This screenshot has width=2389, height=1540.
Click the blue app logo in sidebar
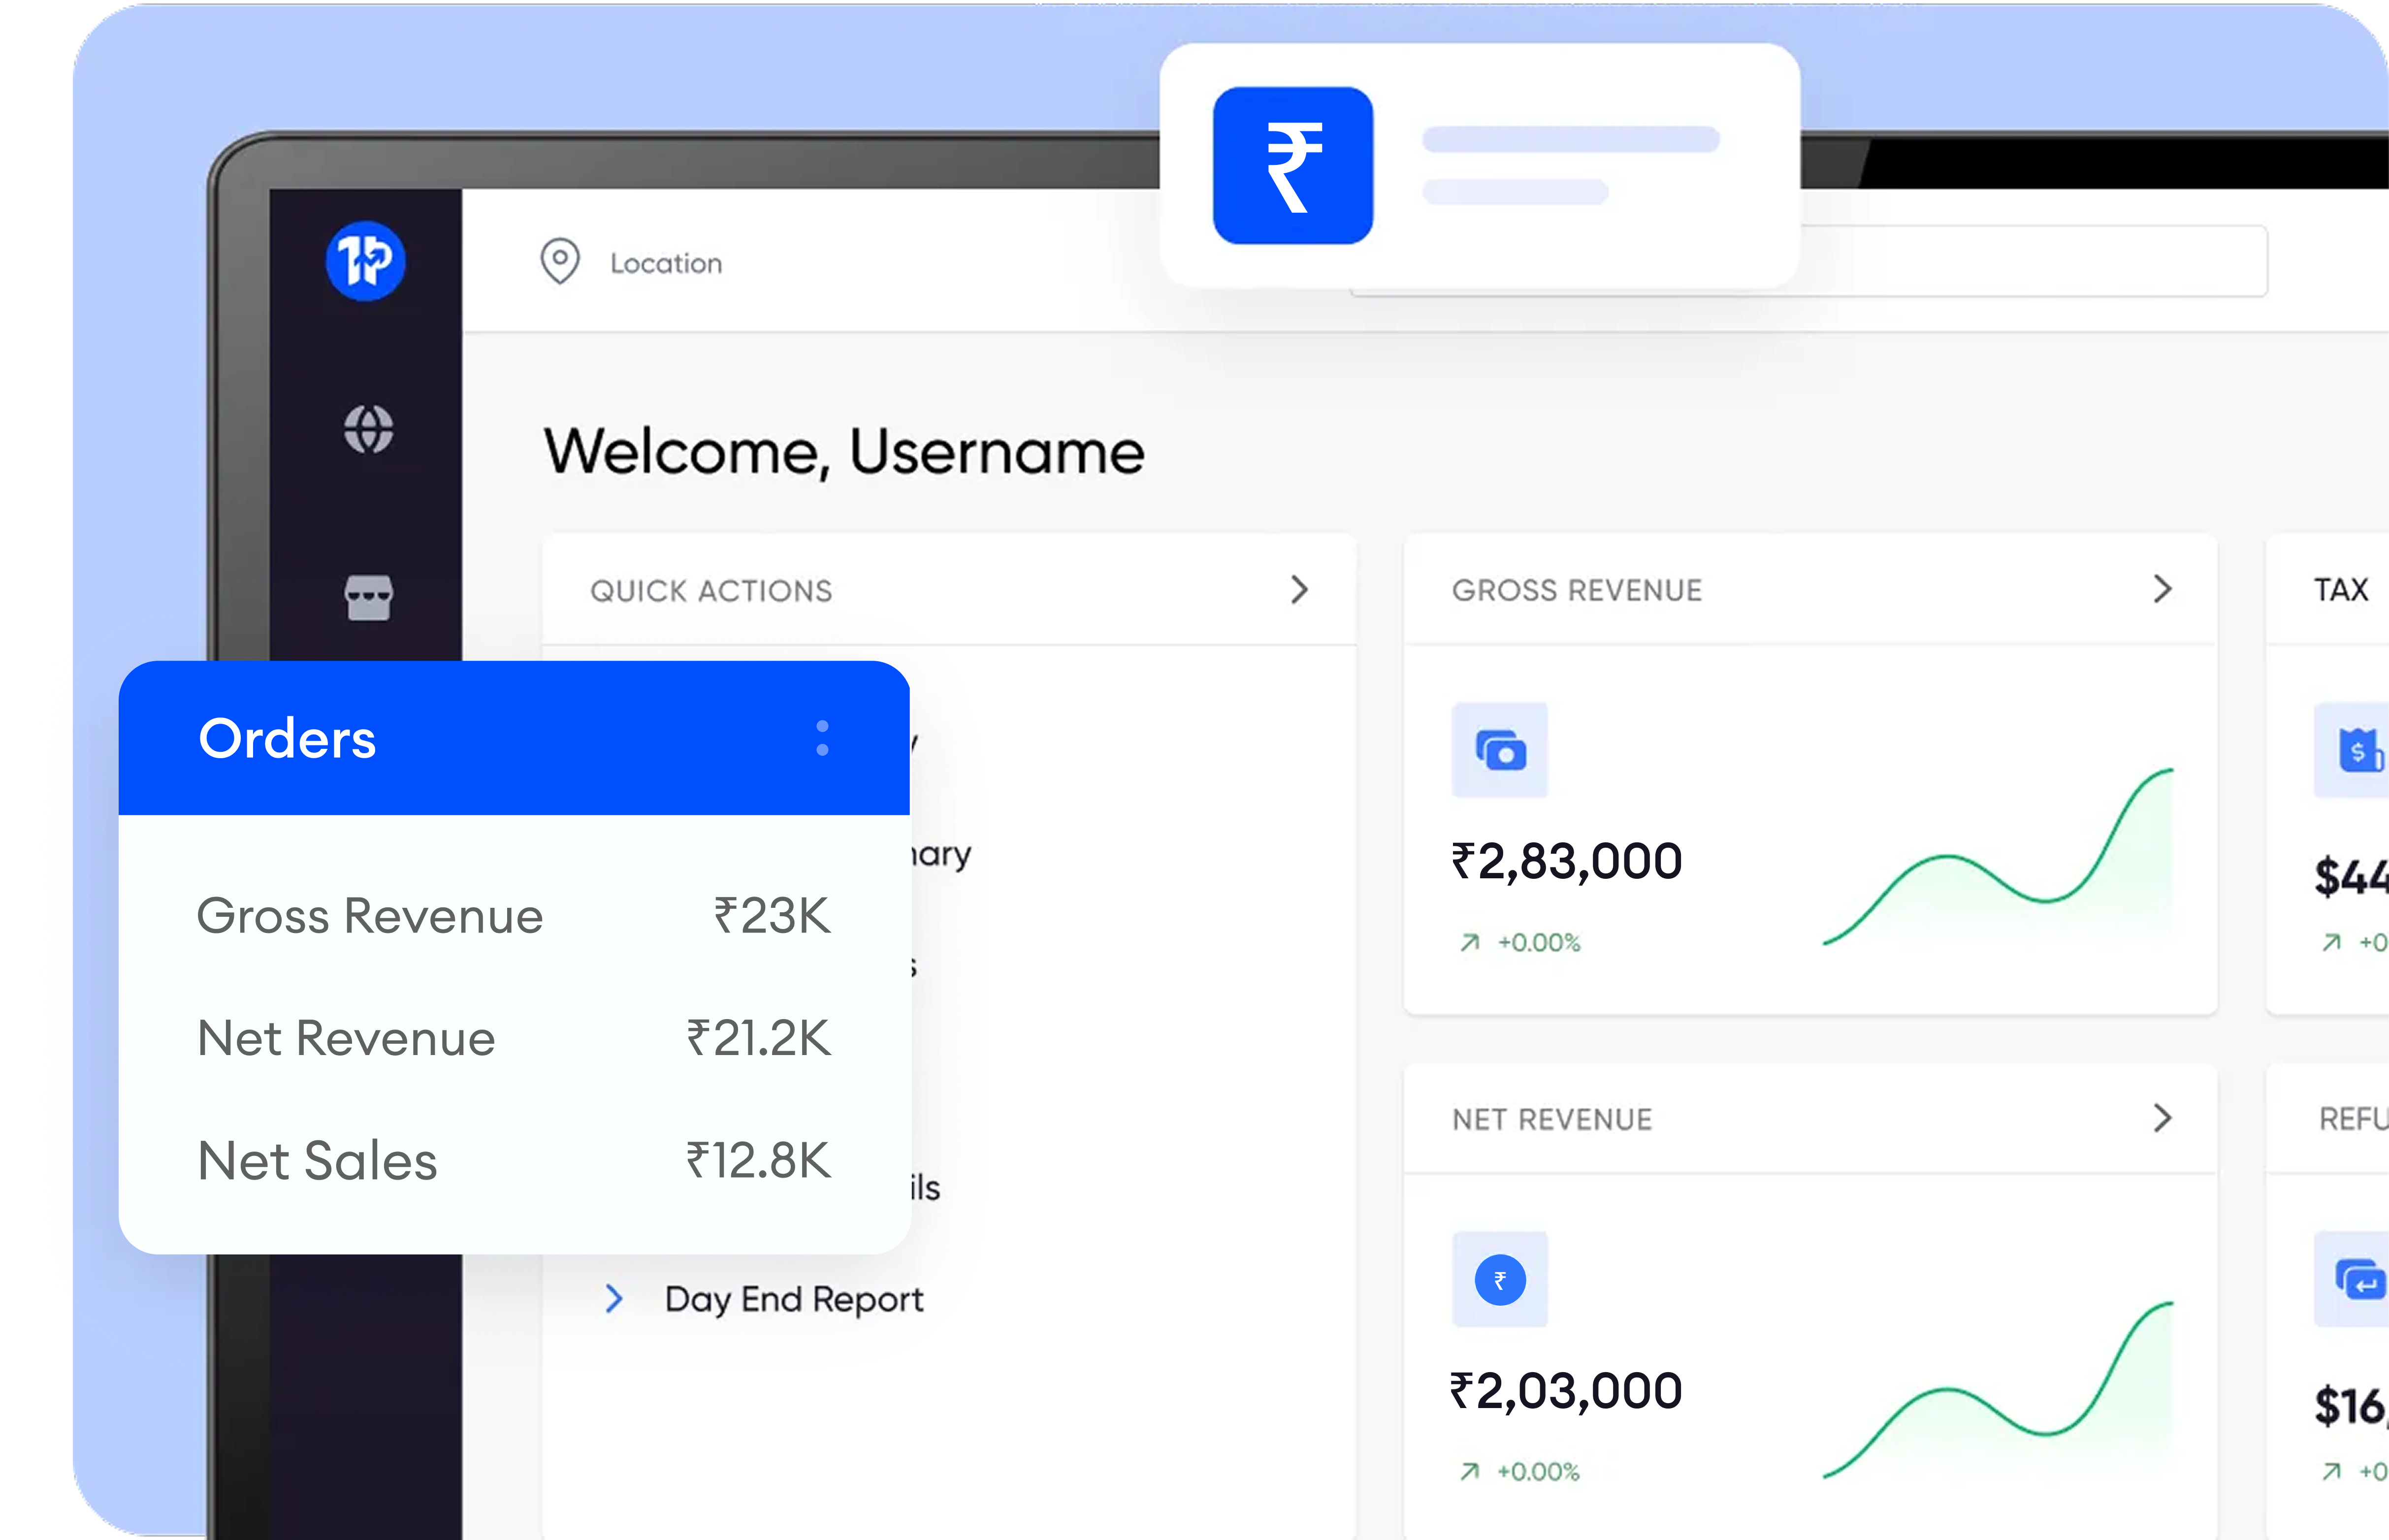coord(366,261)
